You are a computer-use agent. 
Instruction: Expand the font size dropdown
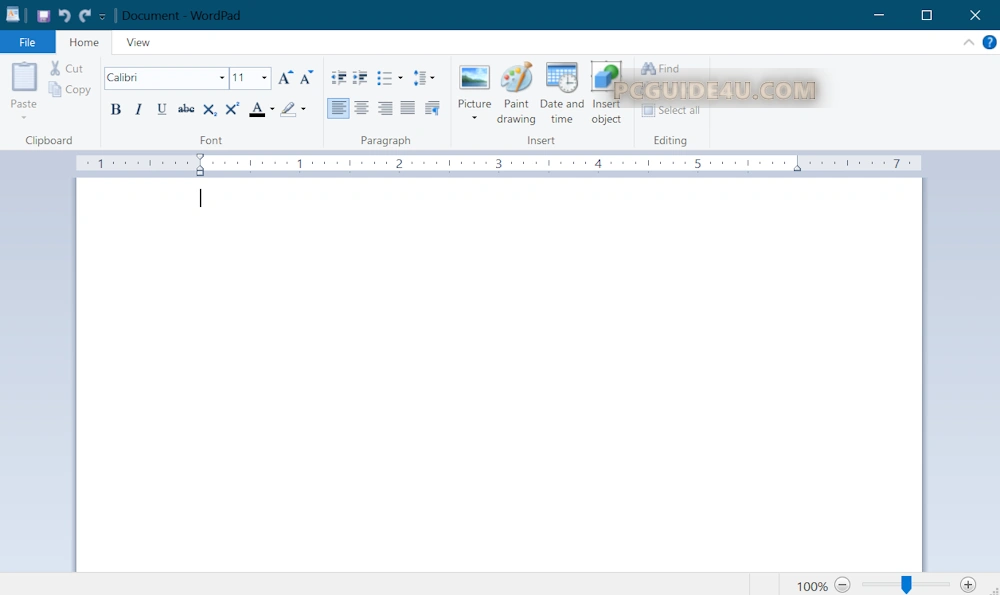point(264,78)
